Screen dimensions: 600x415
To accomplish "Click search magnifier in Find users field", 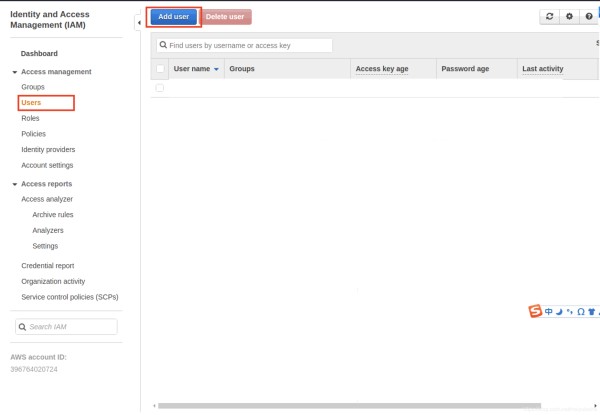I will [163, 45].
